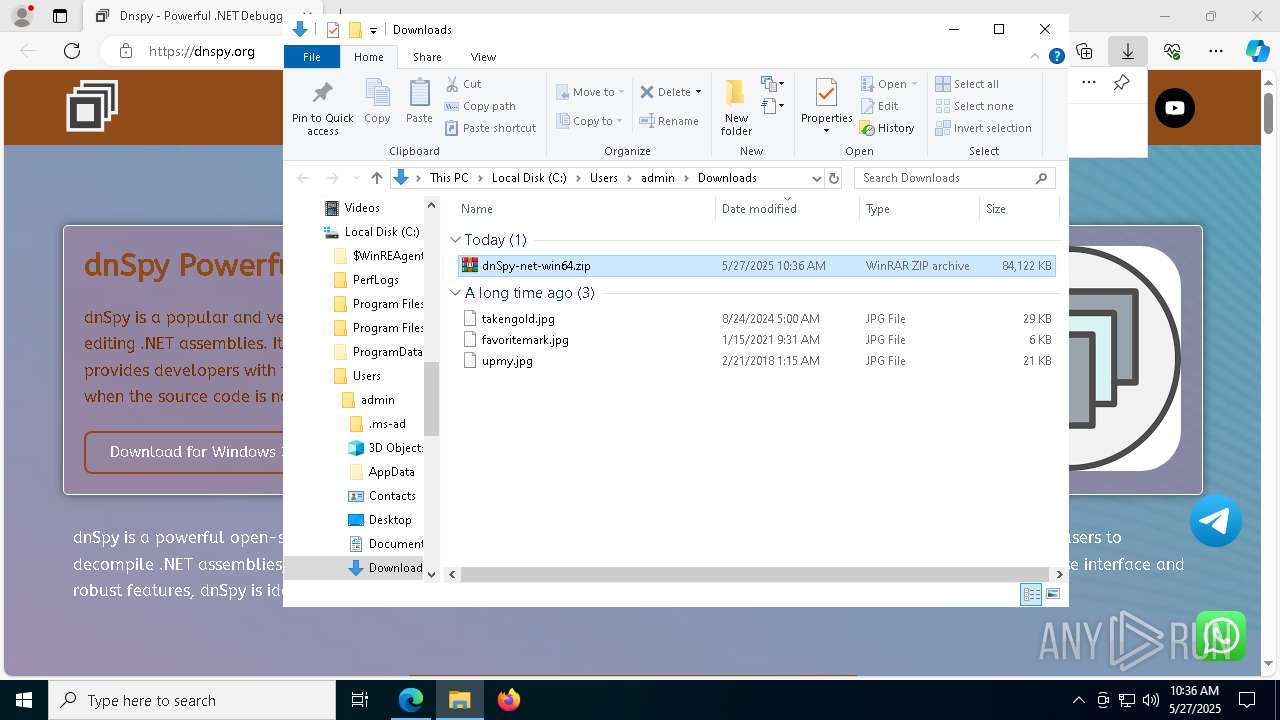This screenshot has height=720, width=1280.
Task: Switch to the View ribbon tab
Action: 483,57
